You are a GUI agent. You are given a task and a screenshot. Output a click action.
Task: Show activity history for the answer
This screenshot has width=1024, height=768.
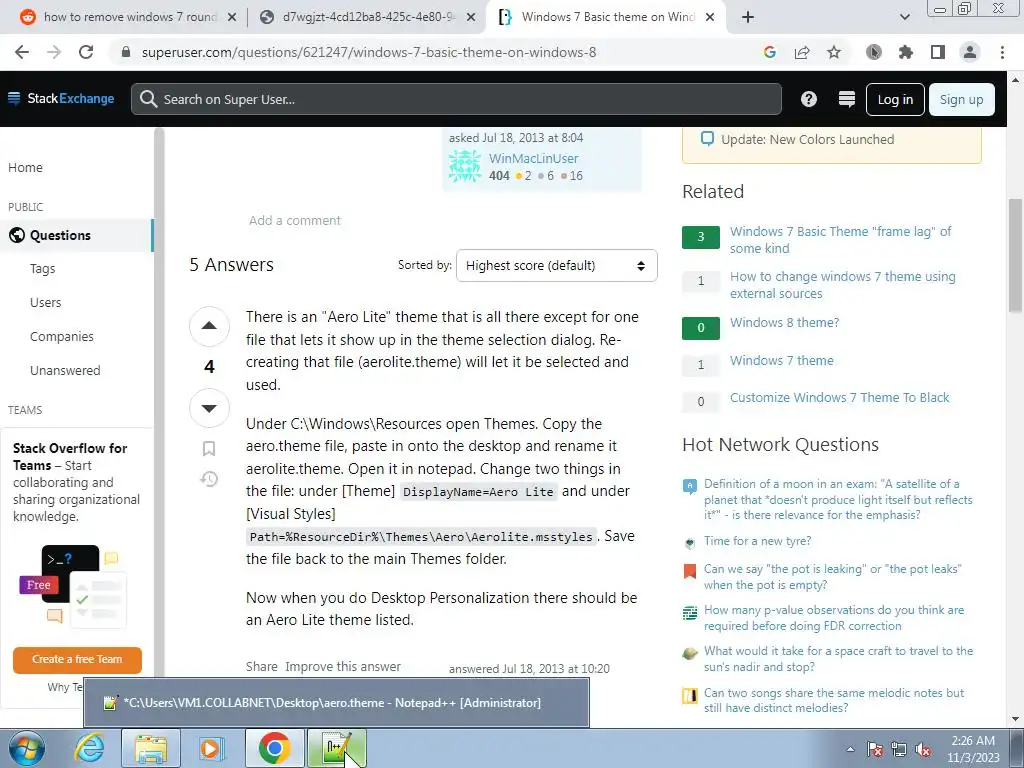[x=209, y=479]
